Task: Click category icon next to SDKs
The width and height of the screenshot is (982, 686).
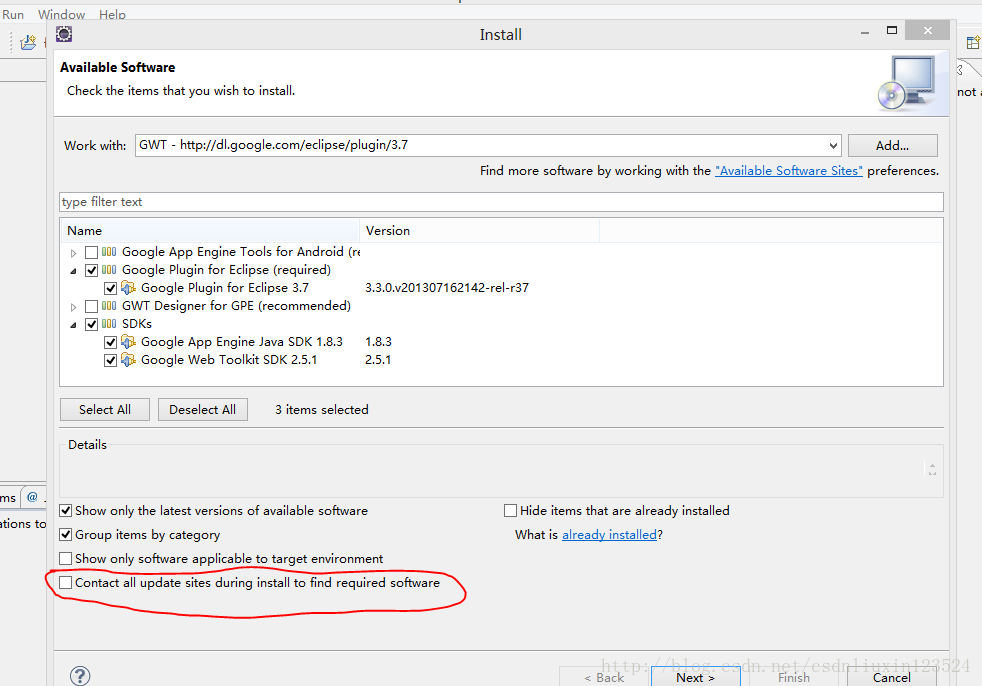Action: [109, 324]
